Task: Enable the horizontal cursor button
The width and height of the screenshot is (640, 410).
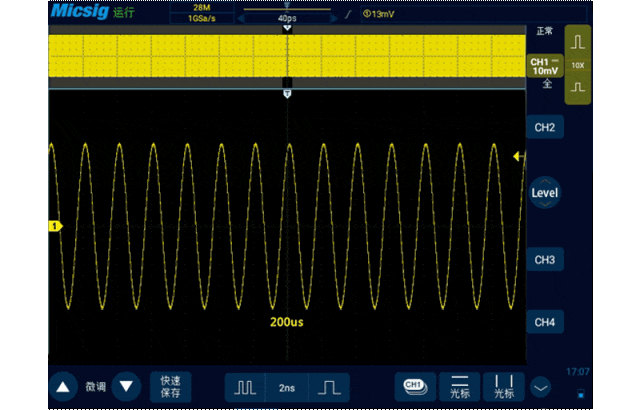Action: tap(460, 387)
